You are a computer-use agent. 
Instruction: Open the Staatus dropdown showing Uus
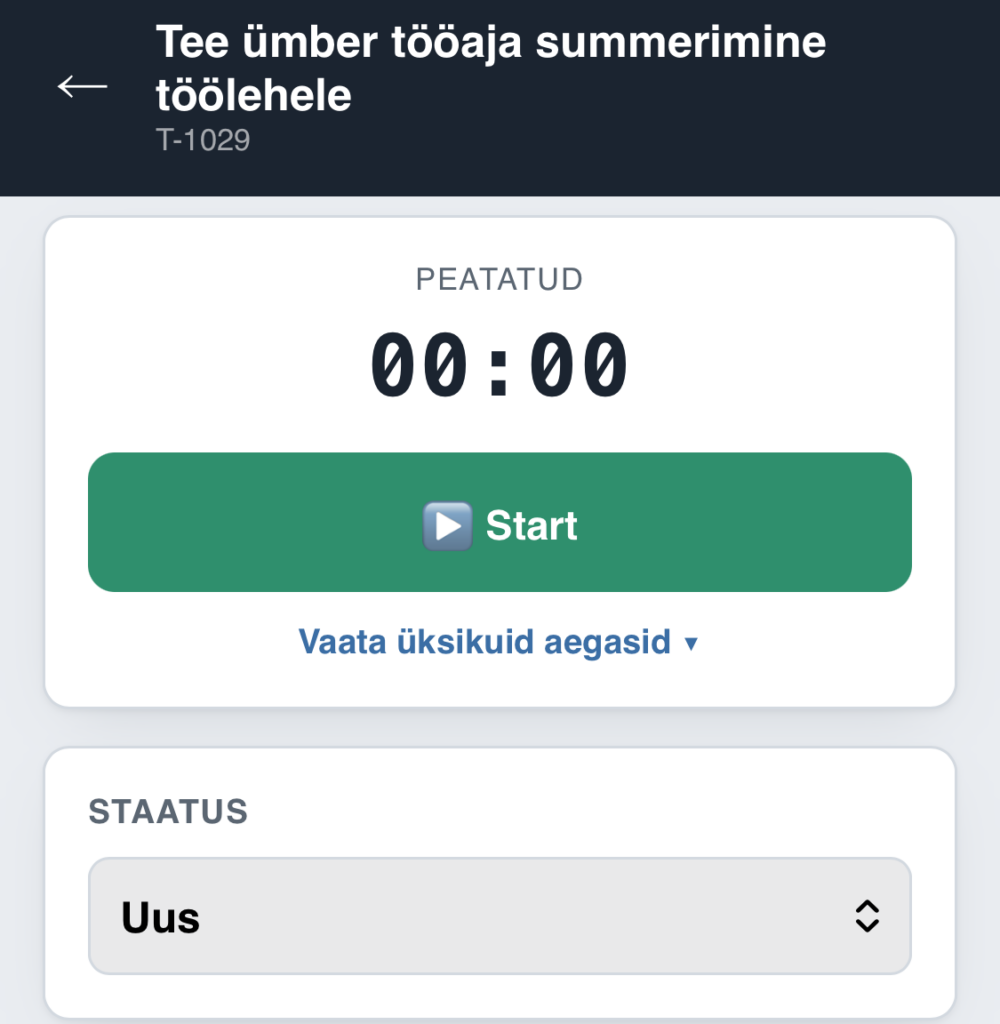(x=500, y=916)
